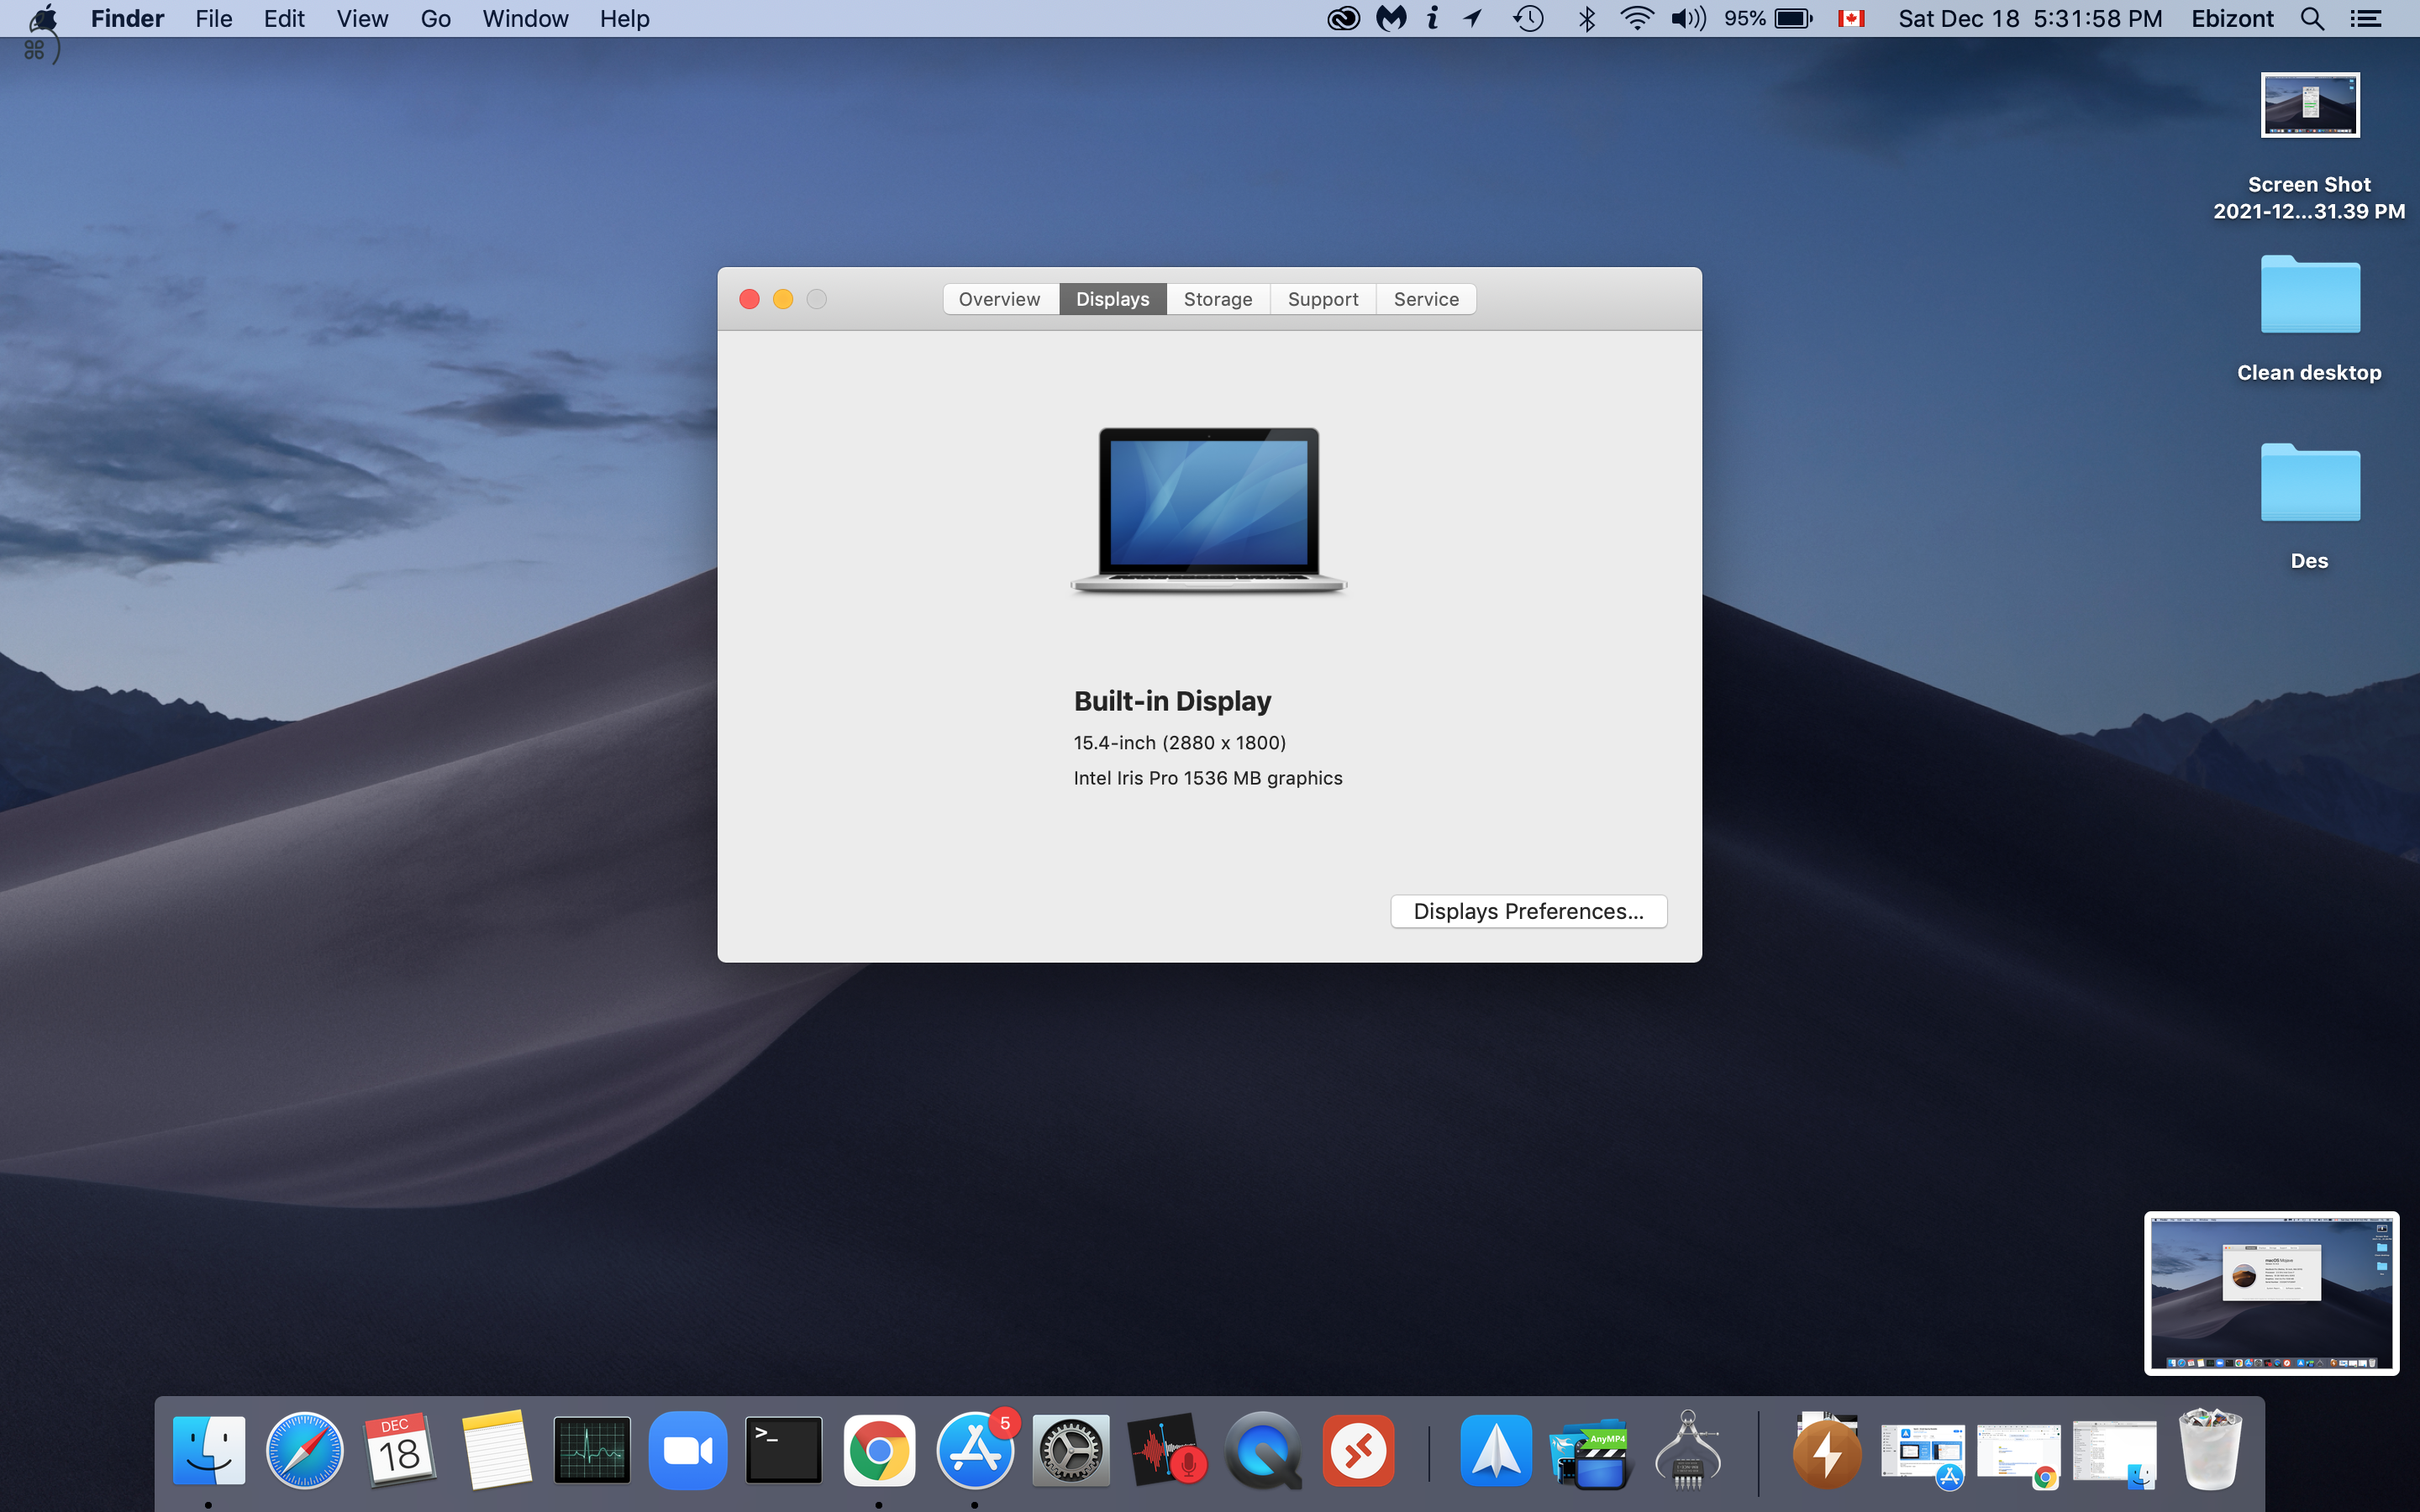Image resolution: width=2420 pixels, height=1512 pixels.
Task: Click the Displays Preferences button
Action: (x=1528, y=911)
